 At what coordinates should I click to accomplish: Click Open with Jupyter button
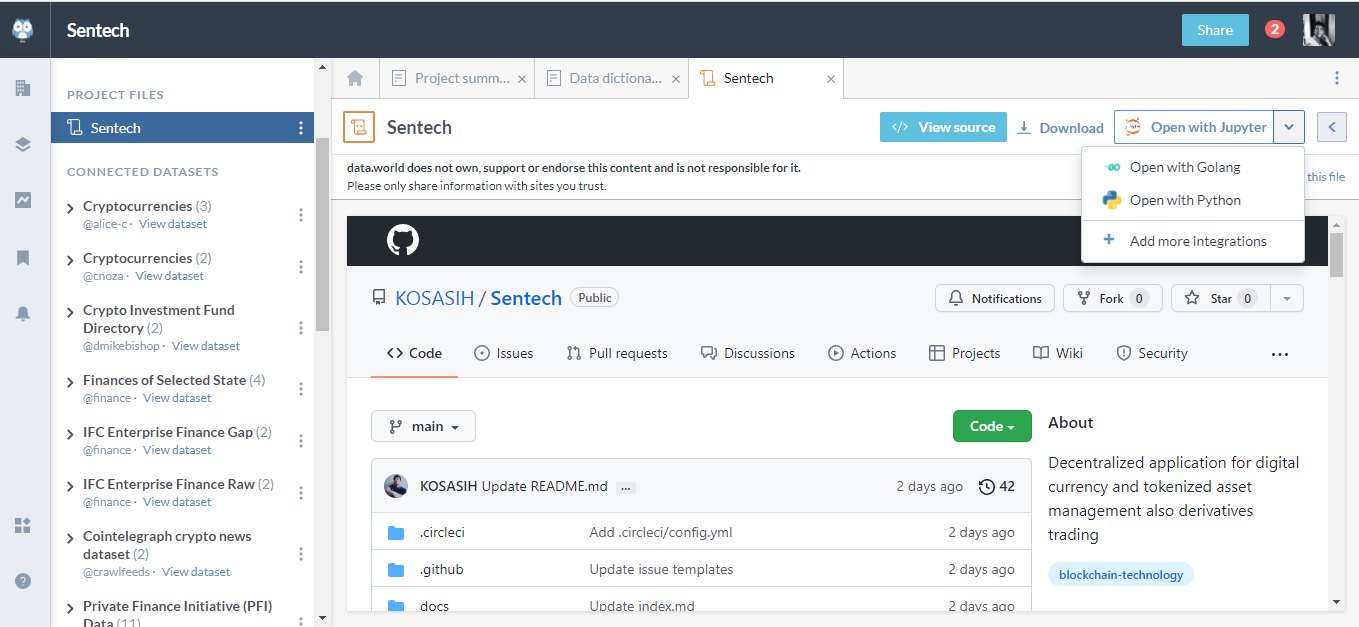coord(1195,127)
